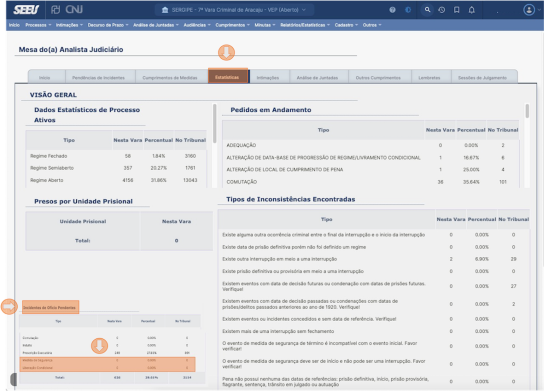
Task: Open the notifications bell icon
Action: (x=471, y=10)
